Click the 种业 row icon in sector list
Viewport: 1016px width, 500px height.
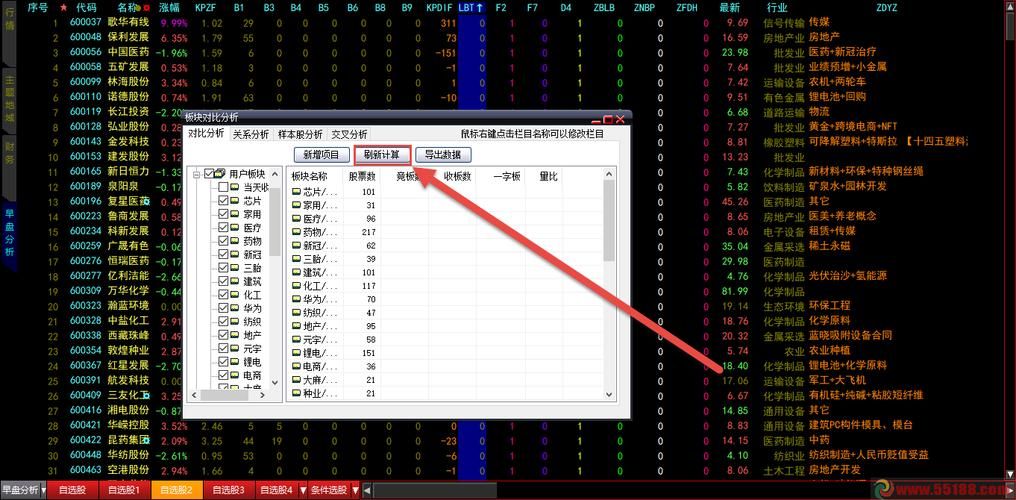(x=296, y=393)
